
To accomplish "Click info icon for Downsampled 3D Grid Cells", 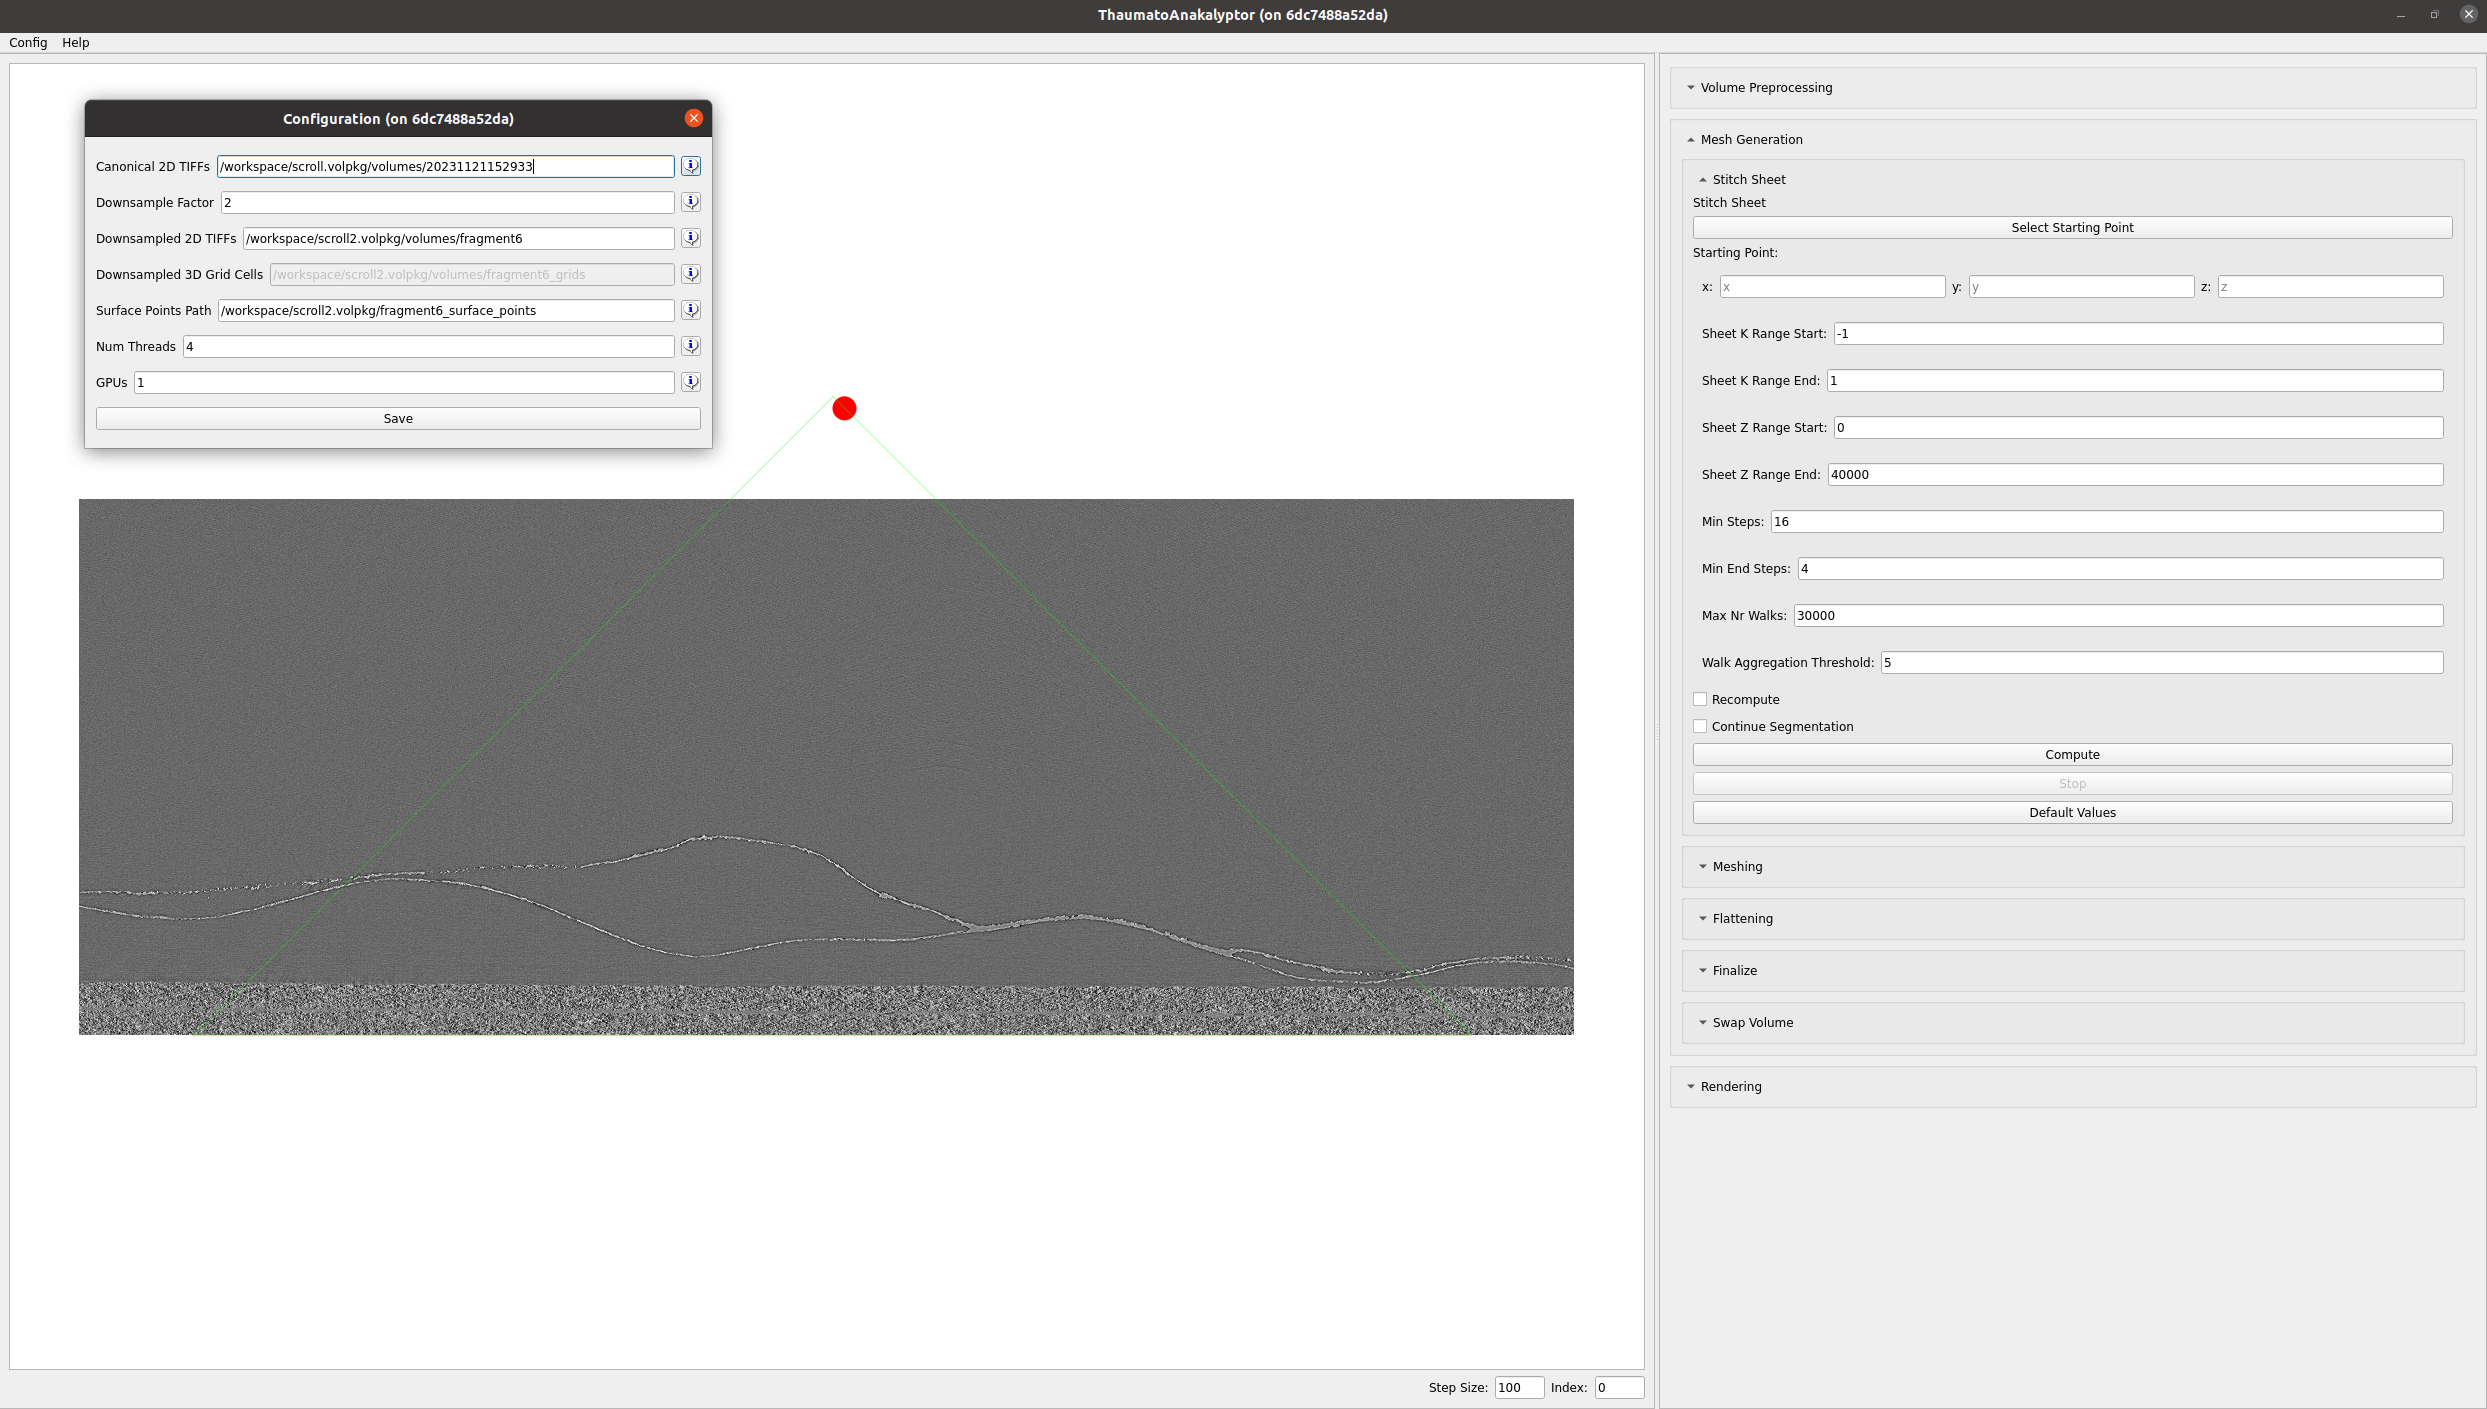I will (691, 274).
